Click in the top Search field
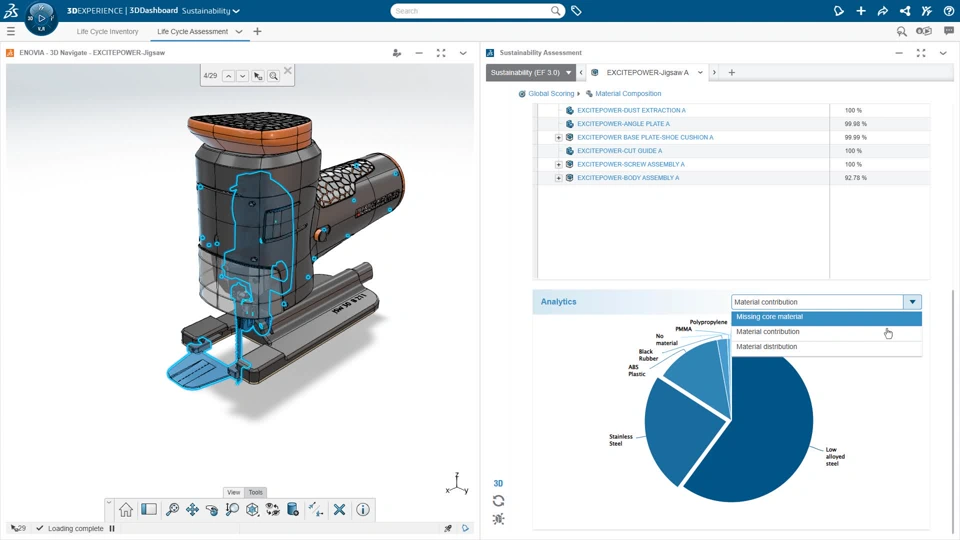The image size is (960, 540). pyautogui.click(x=471, y=11)
